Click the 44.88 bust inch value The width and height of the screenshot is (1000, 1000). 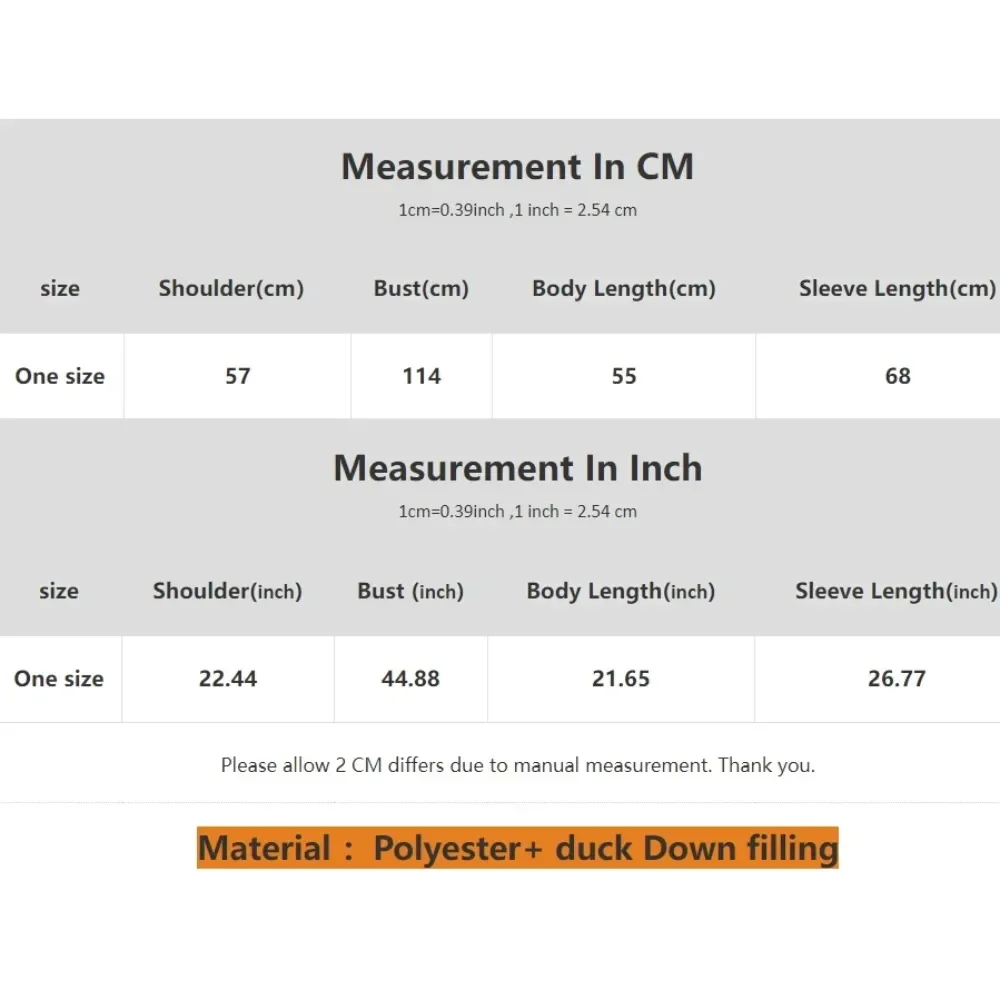(x=410, y=679)
